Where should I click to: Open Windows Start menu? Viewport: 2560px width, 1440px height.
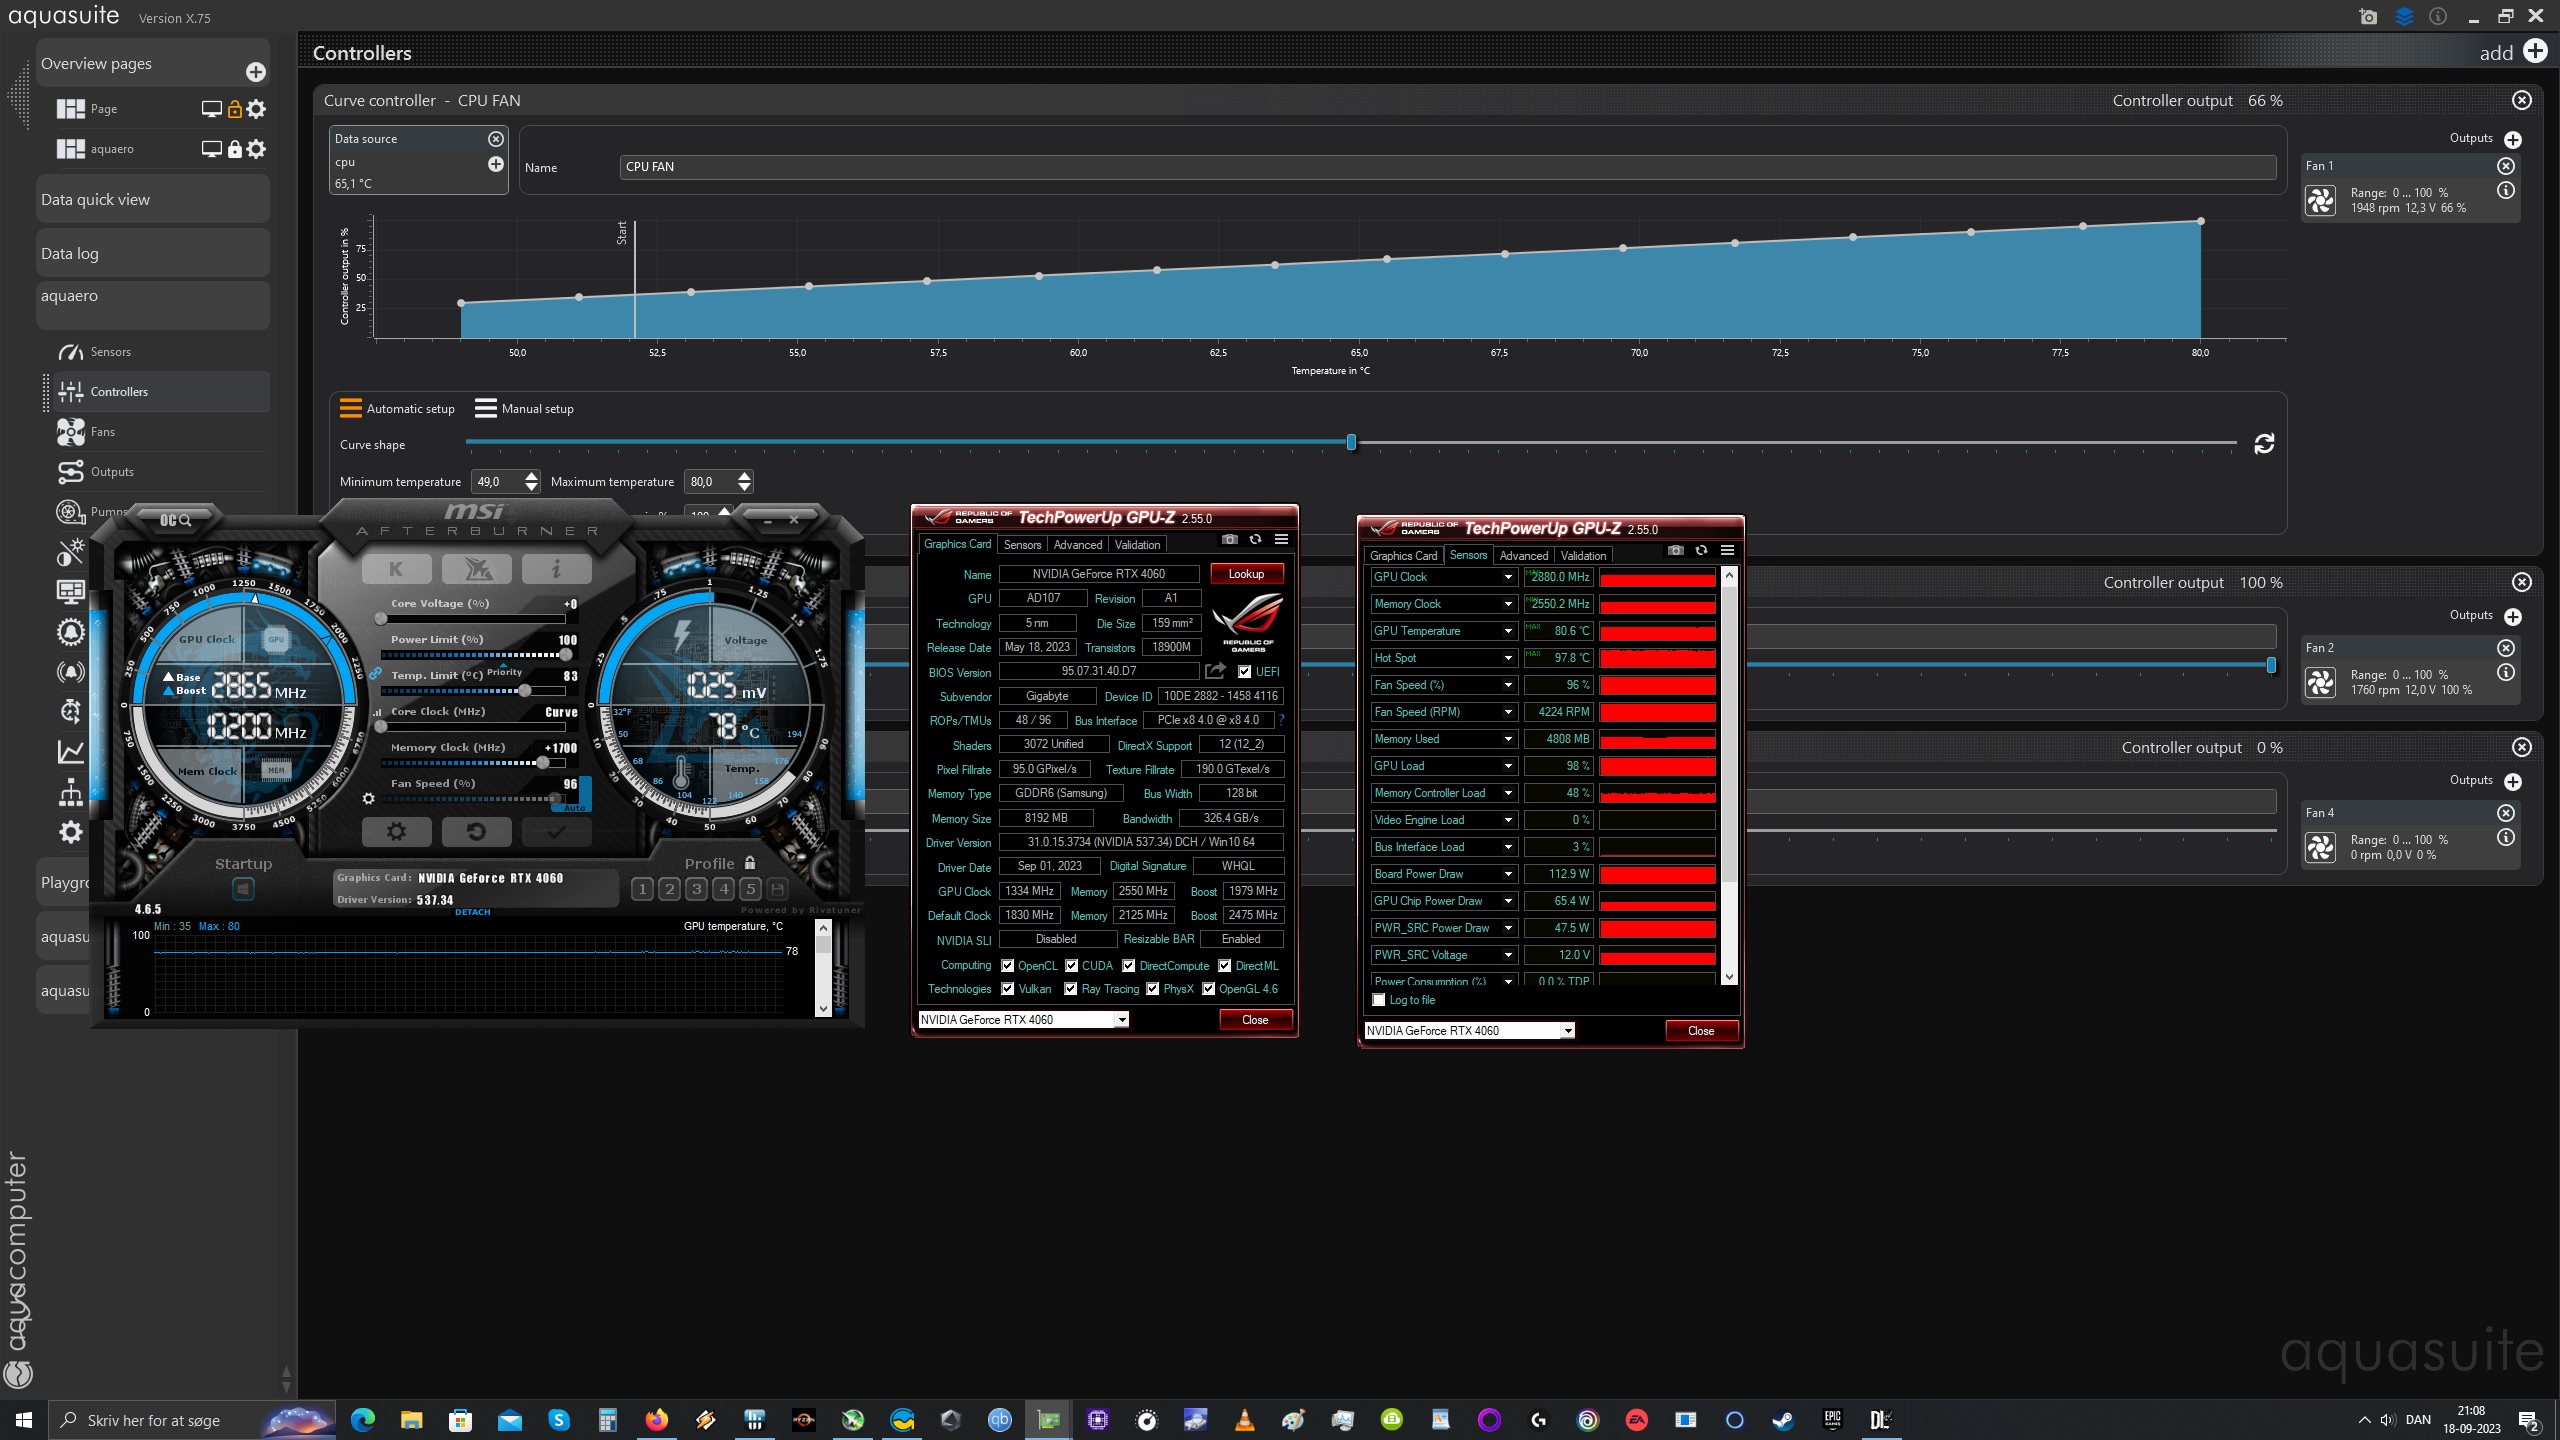click(24, 1420)
